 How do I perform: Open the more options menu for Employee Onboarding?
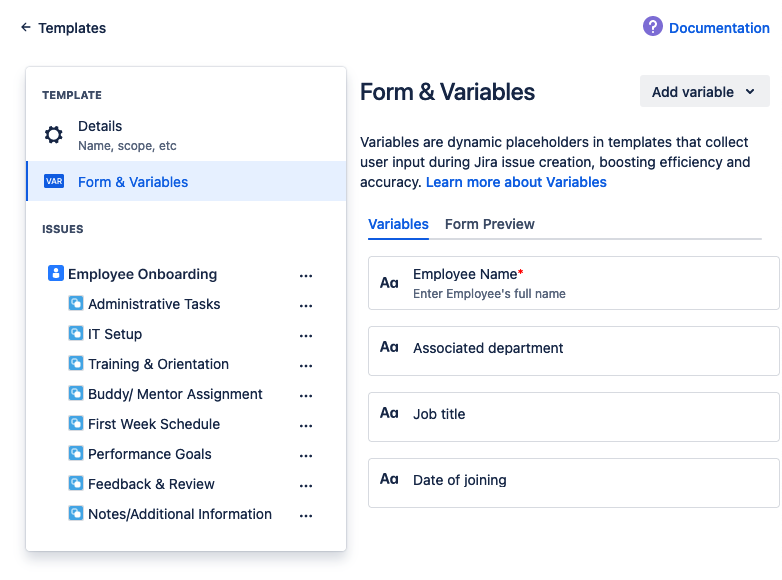[306, 275]
